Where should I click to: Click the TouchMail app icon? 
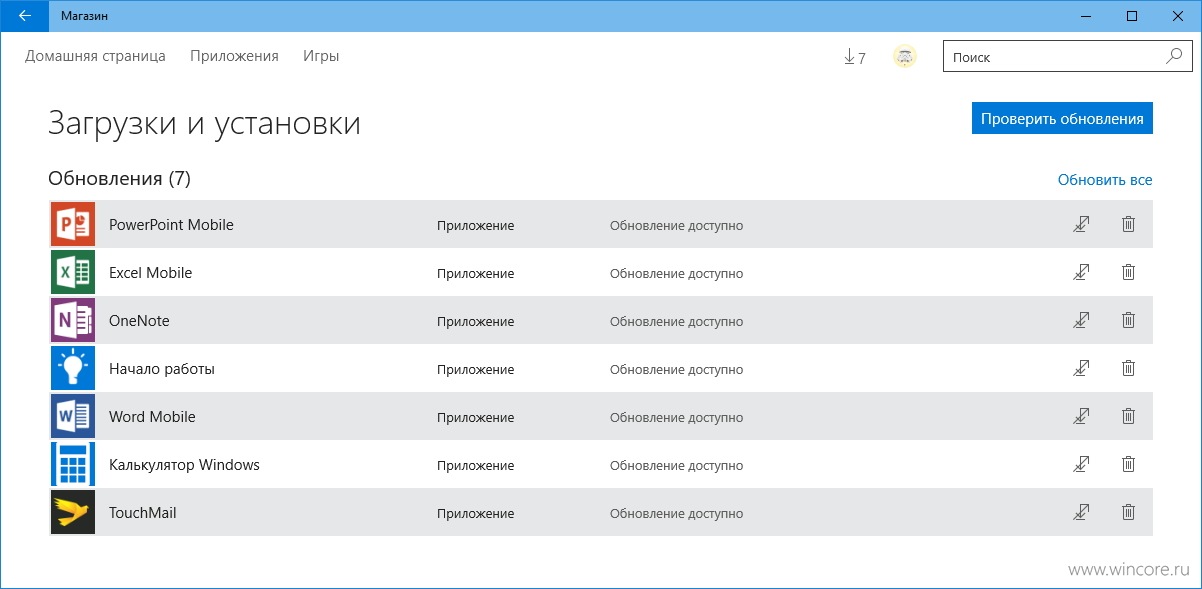(x=73, y=513)
